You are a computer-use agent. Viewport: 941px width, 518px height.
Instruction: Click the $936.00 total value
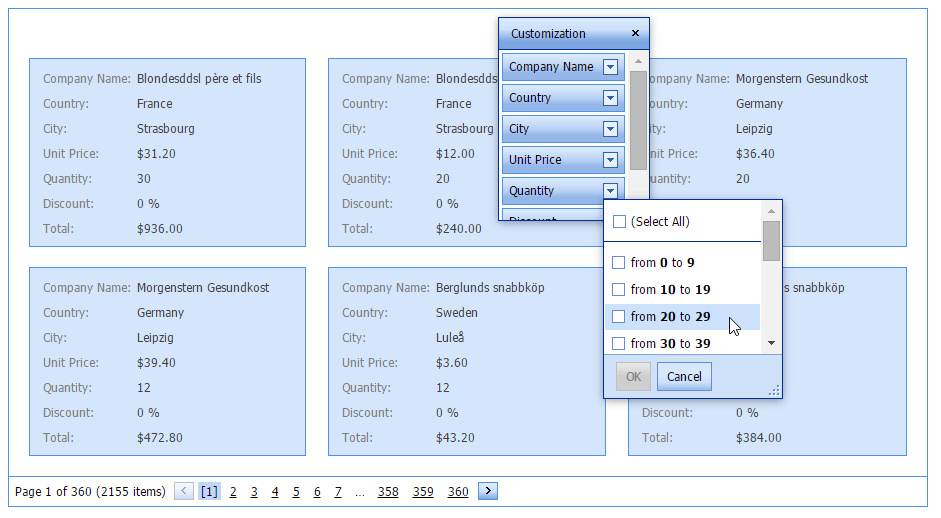[160, 229]
